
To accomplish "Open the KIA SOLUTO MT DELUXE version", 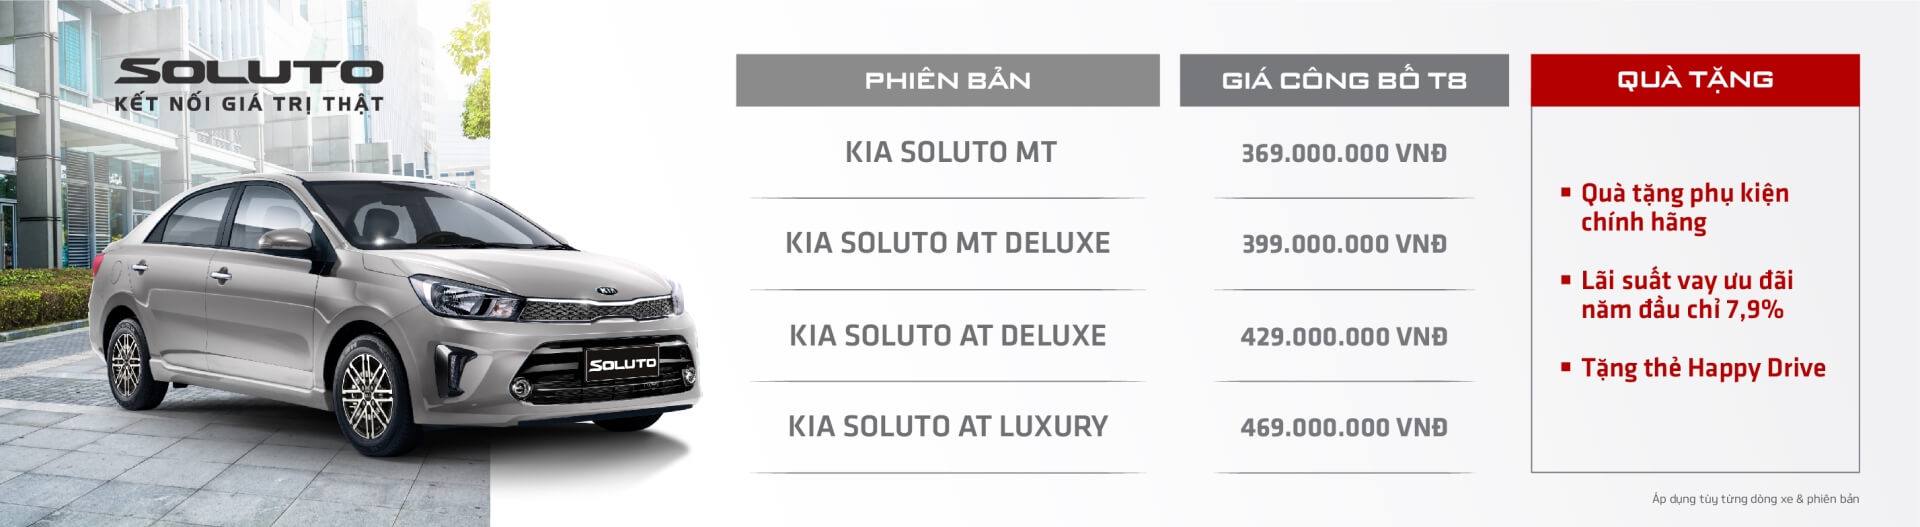I will tap(947, 243).
